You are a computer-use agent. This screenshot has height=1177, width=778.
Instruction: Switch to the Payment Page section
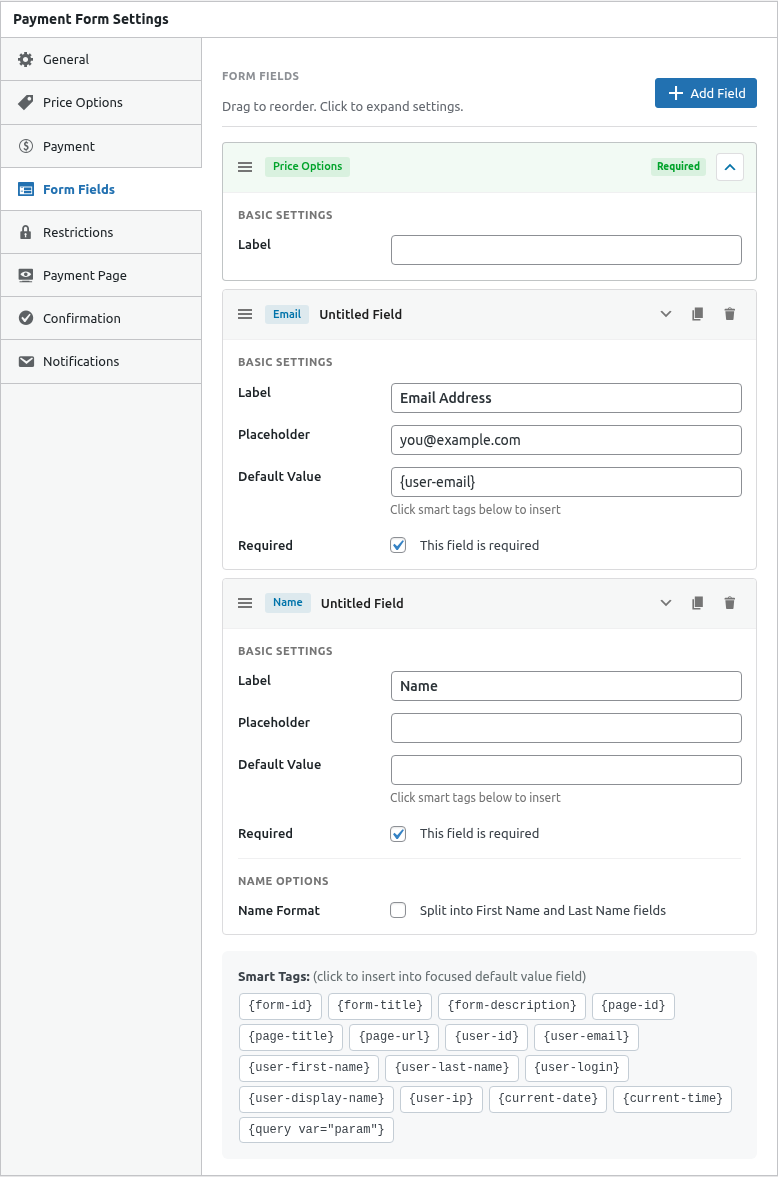(28, 275)
